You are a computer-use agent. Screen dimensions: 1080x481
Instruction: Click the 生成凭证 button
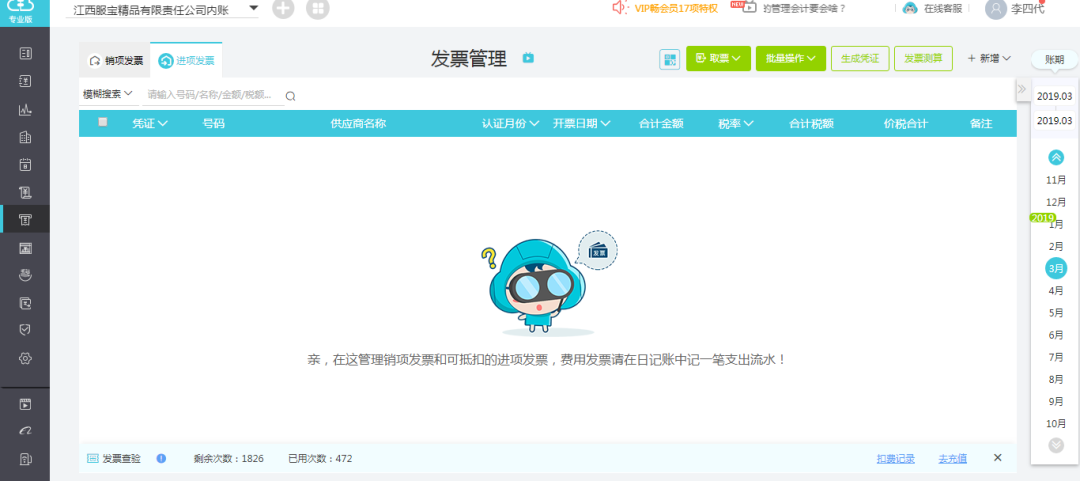(x=860, y=59)
